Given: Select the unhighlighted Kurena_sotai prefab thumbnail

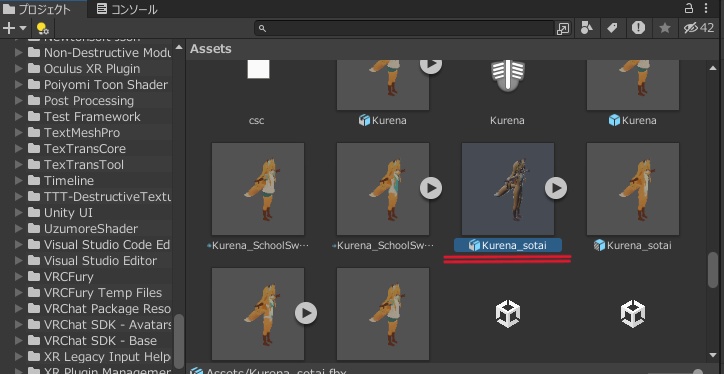Looking at the screenshot, I should pyautogui.click(x=633, y=188).
